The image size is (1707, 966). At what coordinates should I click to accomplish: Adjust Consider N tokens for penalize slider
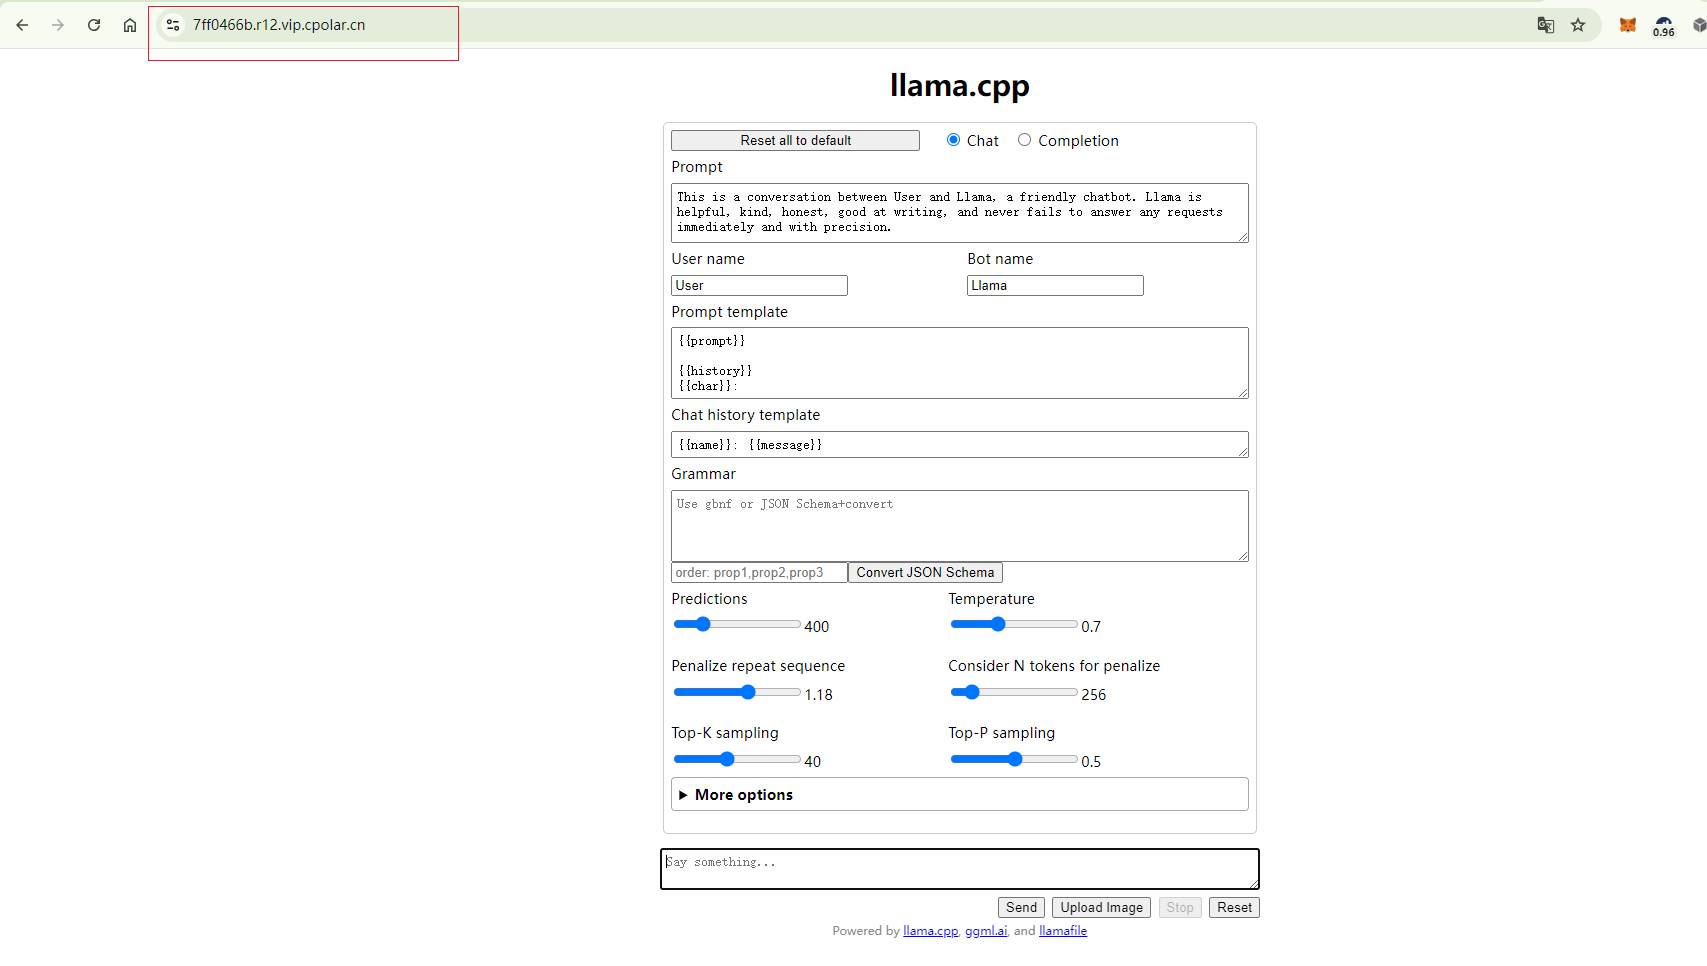click(x=1014, y=692)
